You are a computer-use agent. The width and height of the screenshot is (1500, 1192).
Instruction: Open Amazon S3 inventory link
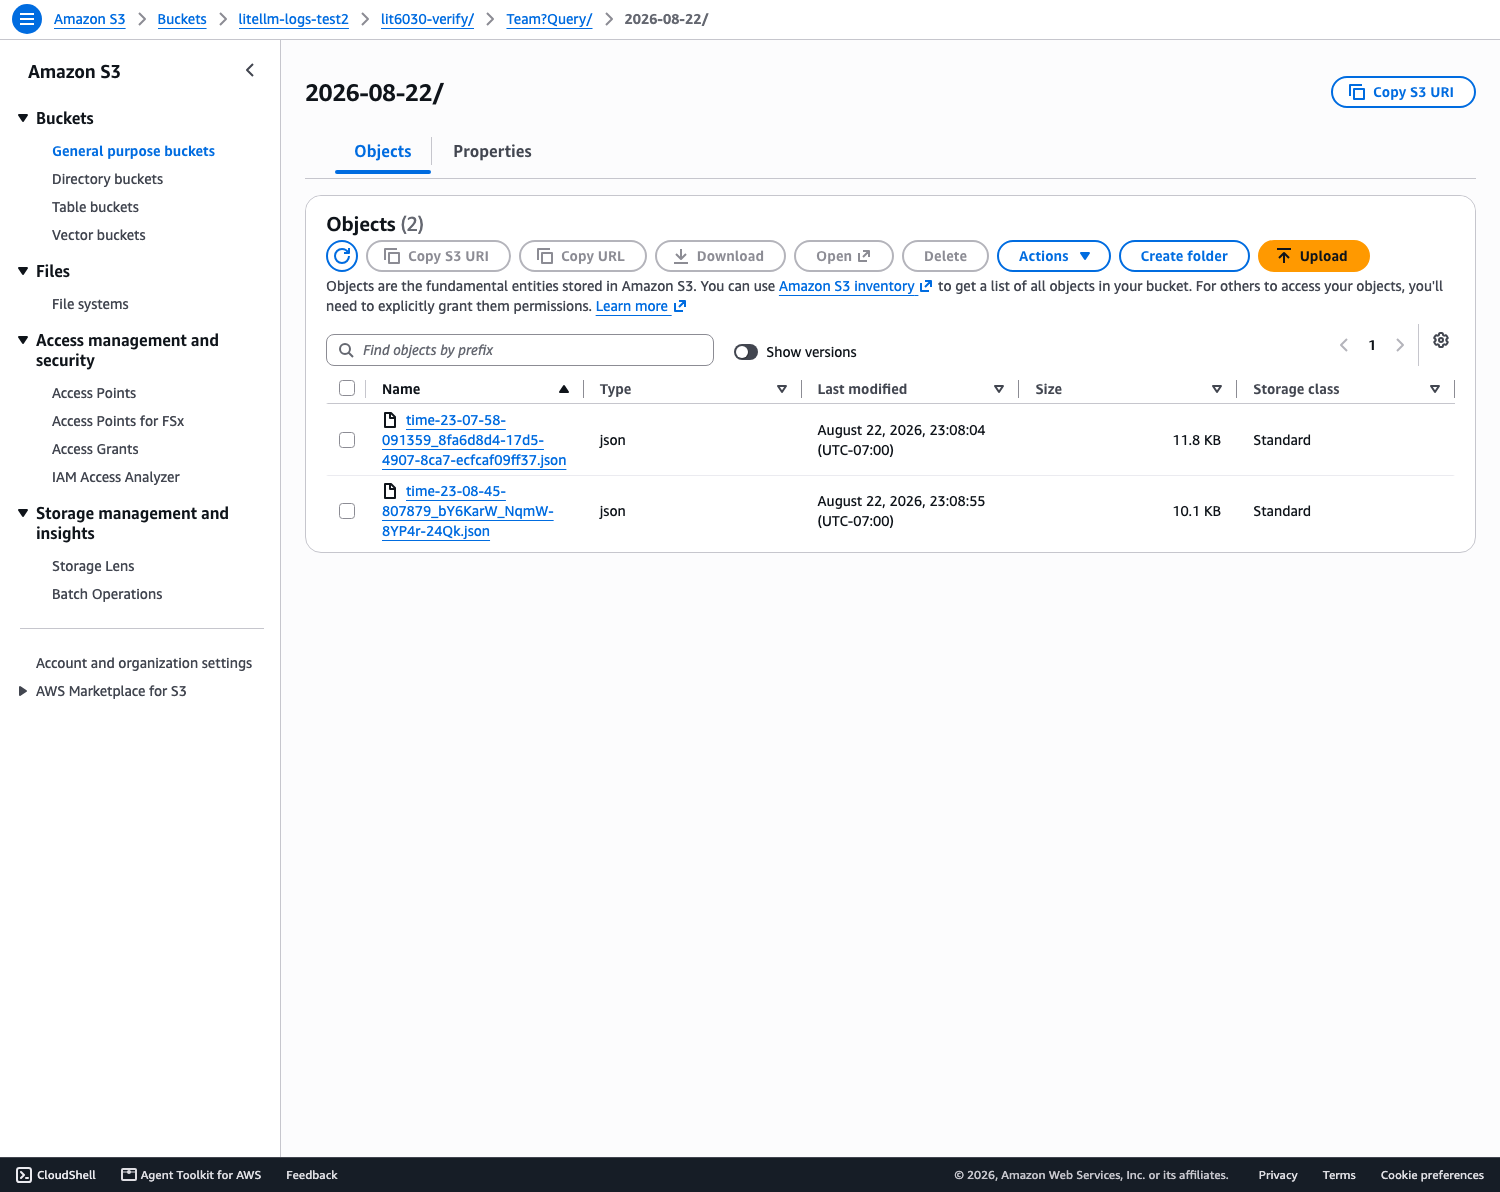(x=855, y=286)
